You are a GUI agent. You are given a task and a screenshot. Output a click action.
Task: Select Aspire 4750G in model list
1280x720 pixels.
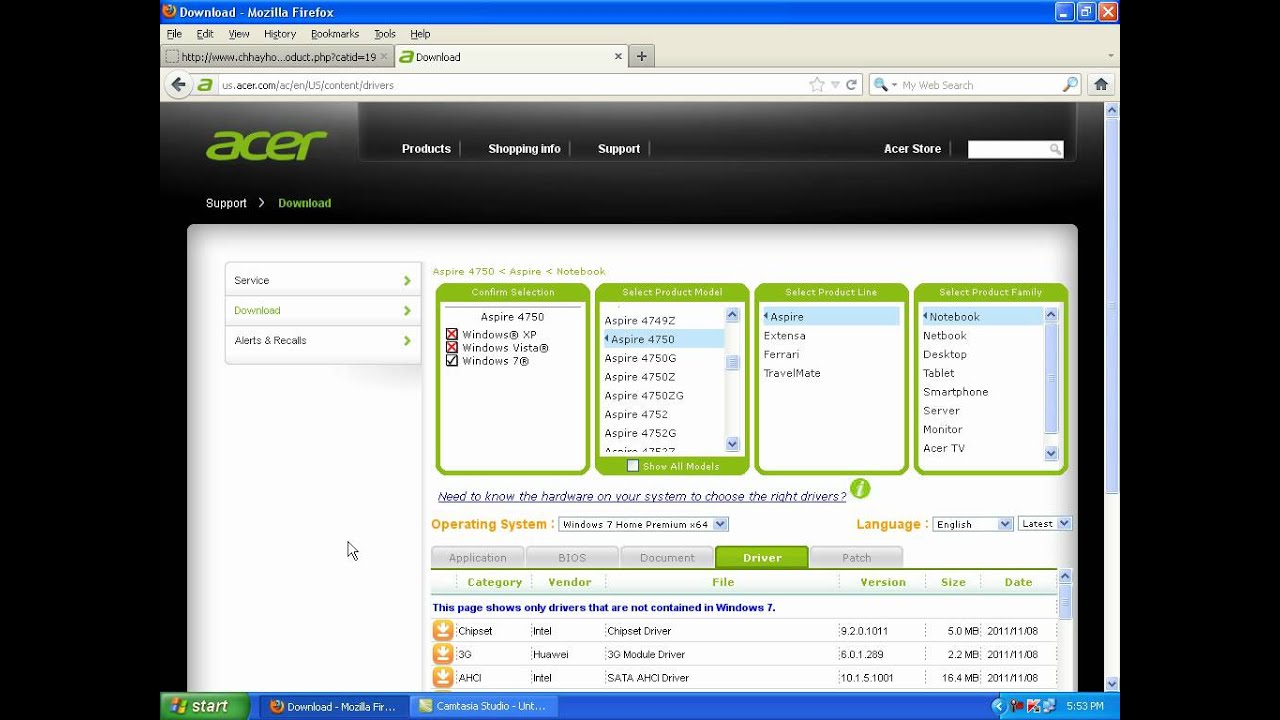(x=640, y=358)
